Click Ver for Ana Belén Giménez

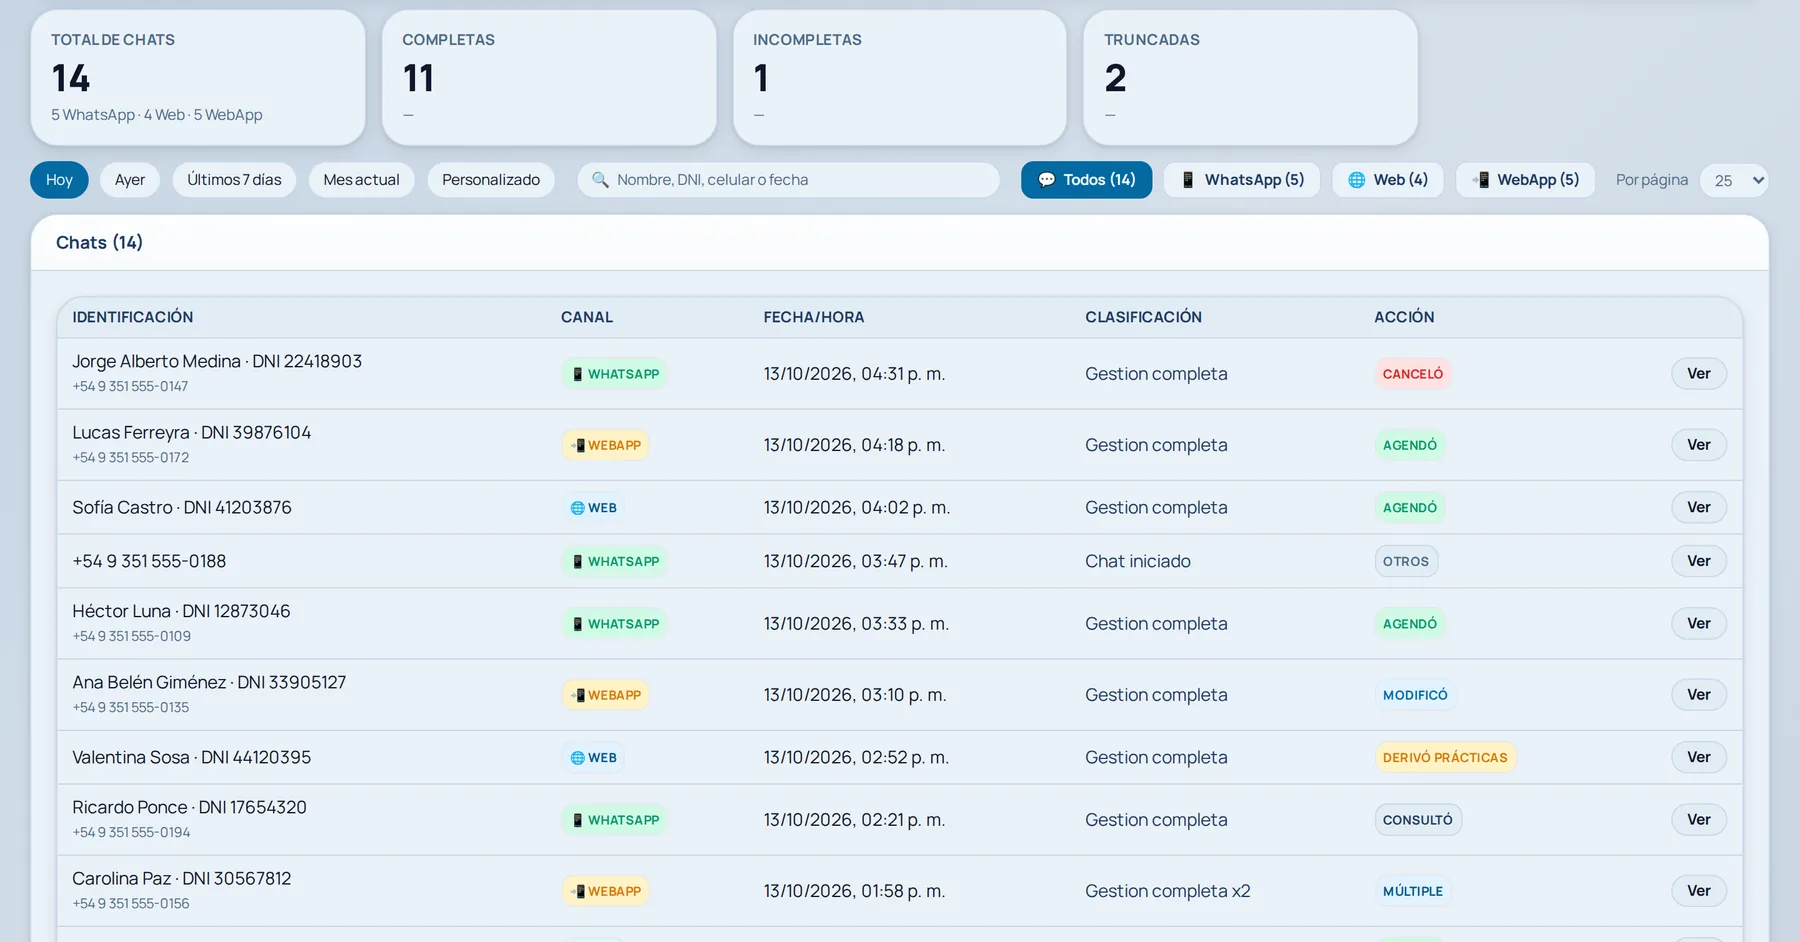1699,695
